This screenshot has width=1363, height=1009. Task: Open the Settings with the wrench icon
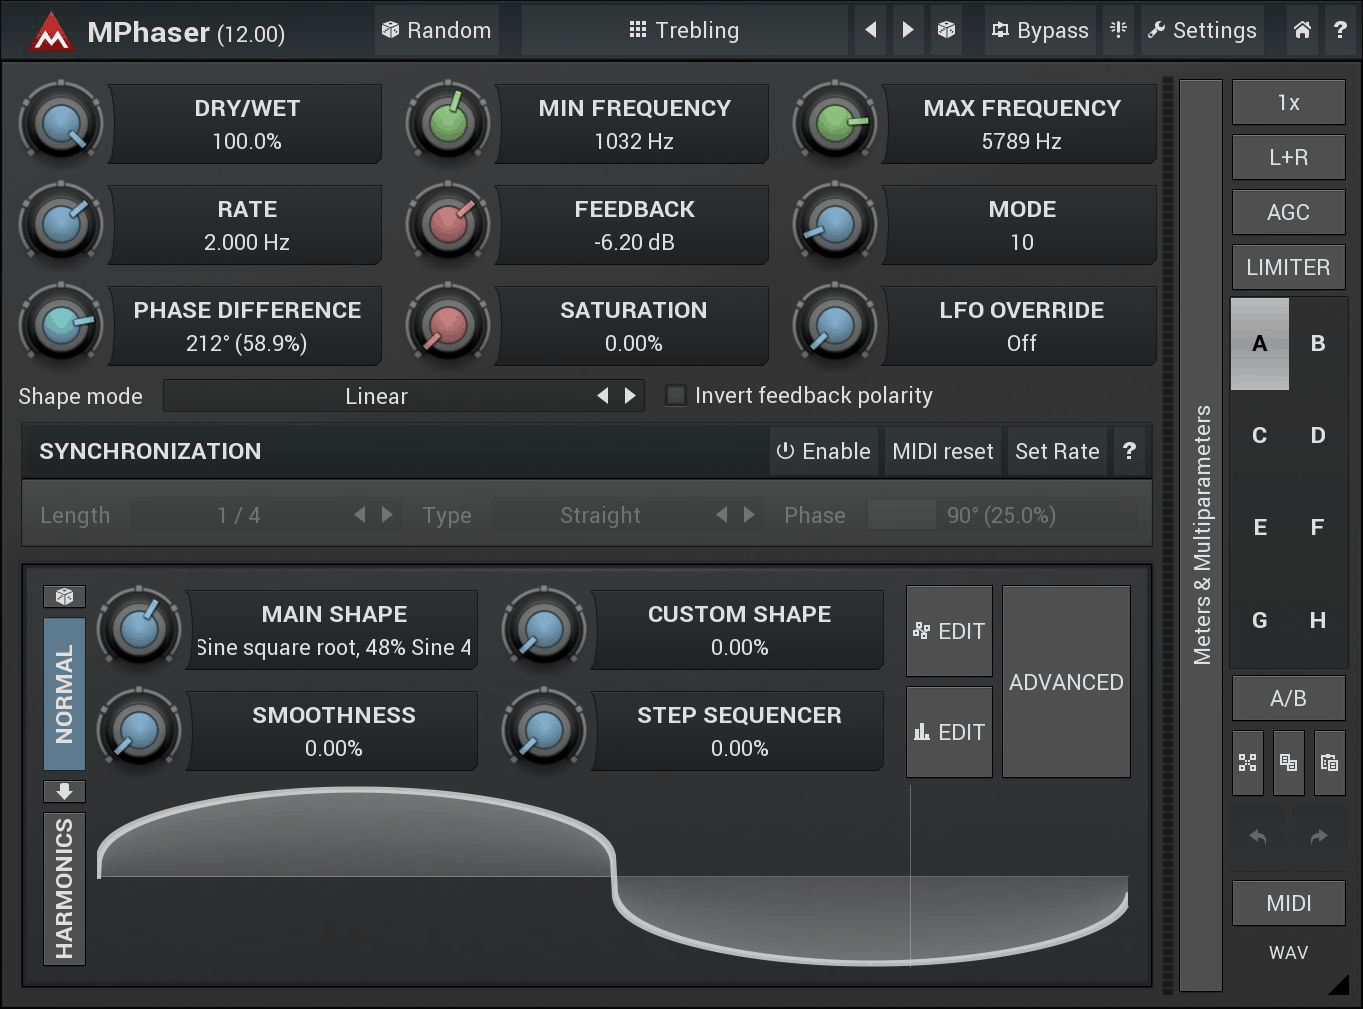(x=1202, y=30)
